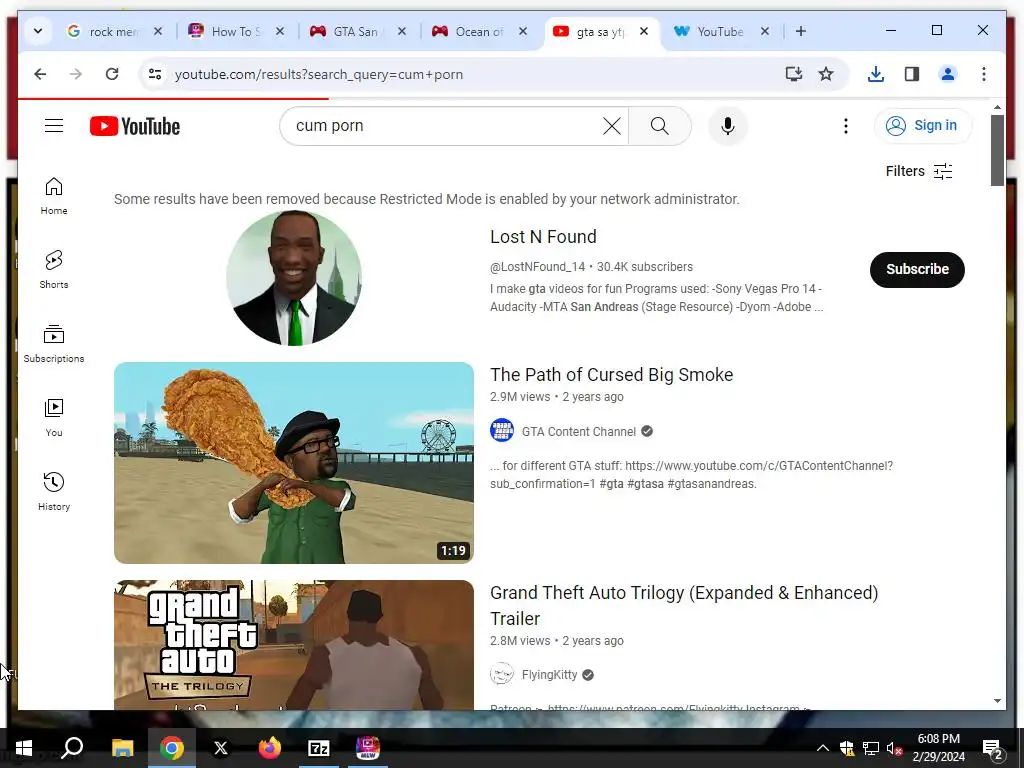Click the install app icon in address bar
Image resolution: width=1024 pixels, height=768 pixels.
click(793, 74)
